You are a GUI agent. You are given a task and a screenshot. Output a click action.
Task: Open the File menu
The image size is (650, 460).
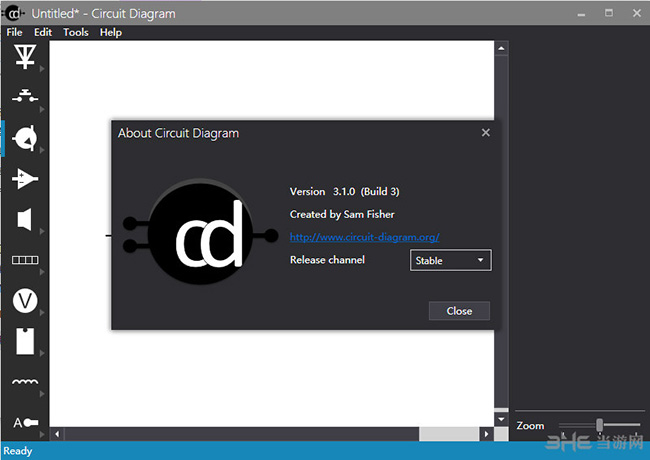click(15, 32)
